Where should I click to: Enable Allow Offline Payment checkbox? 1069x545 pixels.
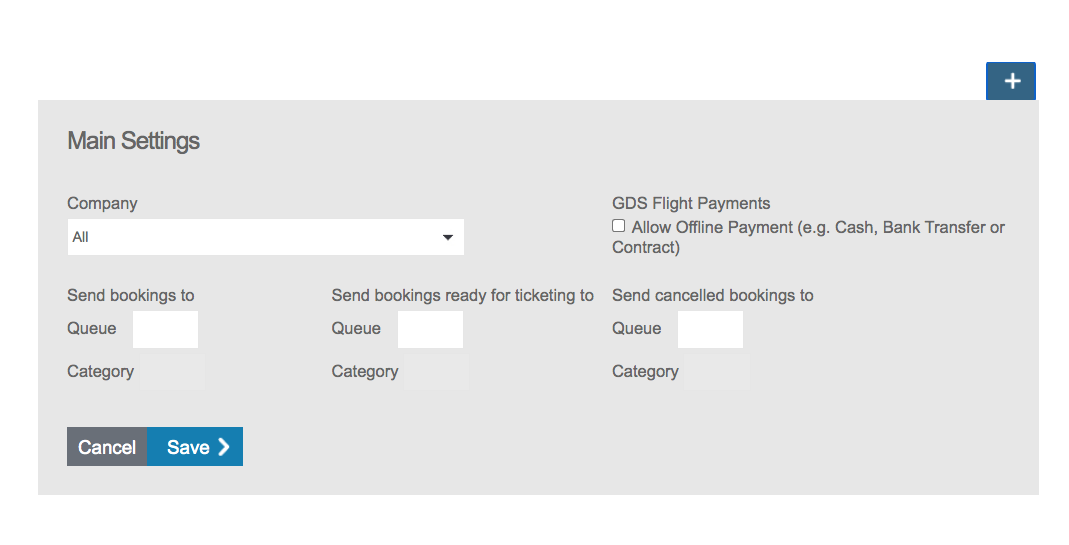619,227
